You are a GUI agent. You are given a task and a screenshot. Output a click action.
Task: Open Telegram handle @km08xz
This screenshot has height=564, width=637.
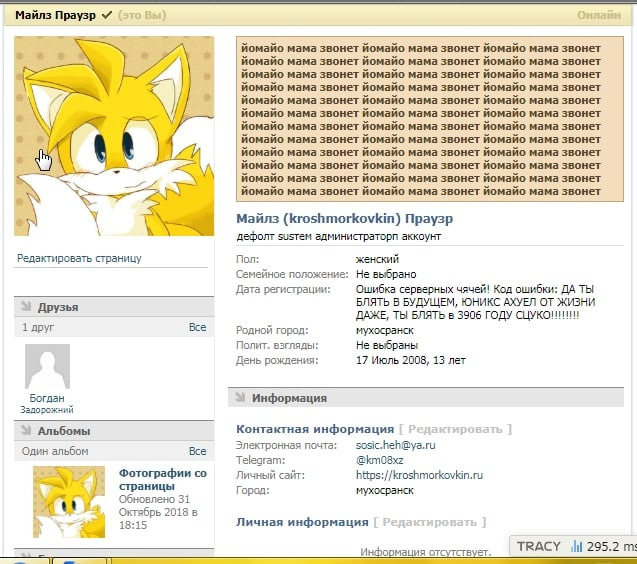(x=379, y=460)
